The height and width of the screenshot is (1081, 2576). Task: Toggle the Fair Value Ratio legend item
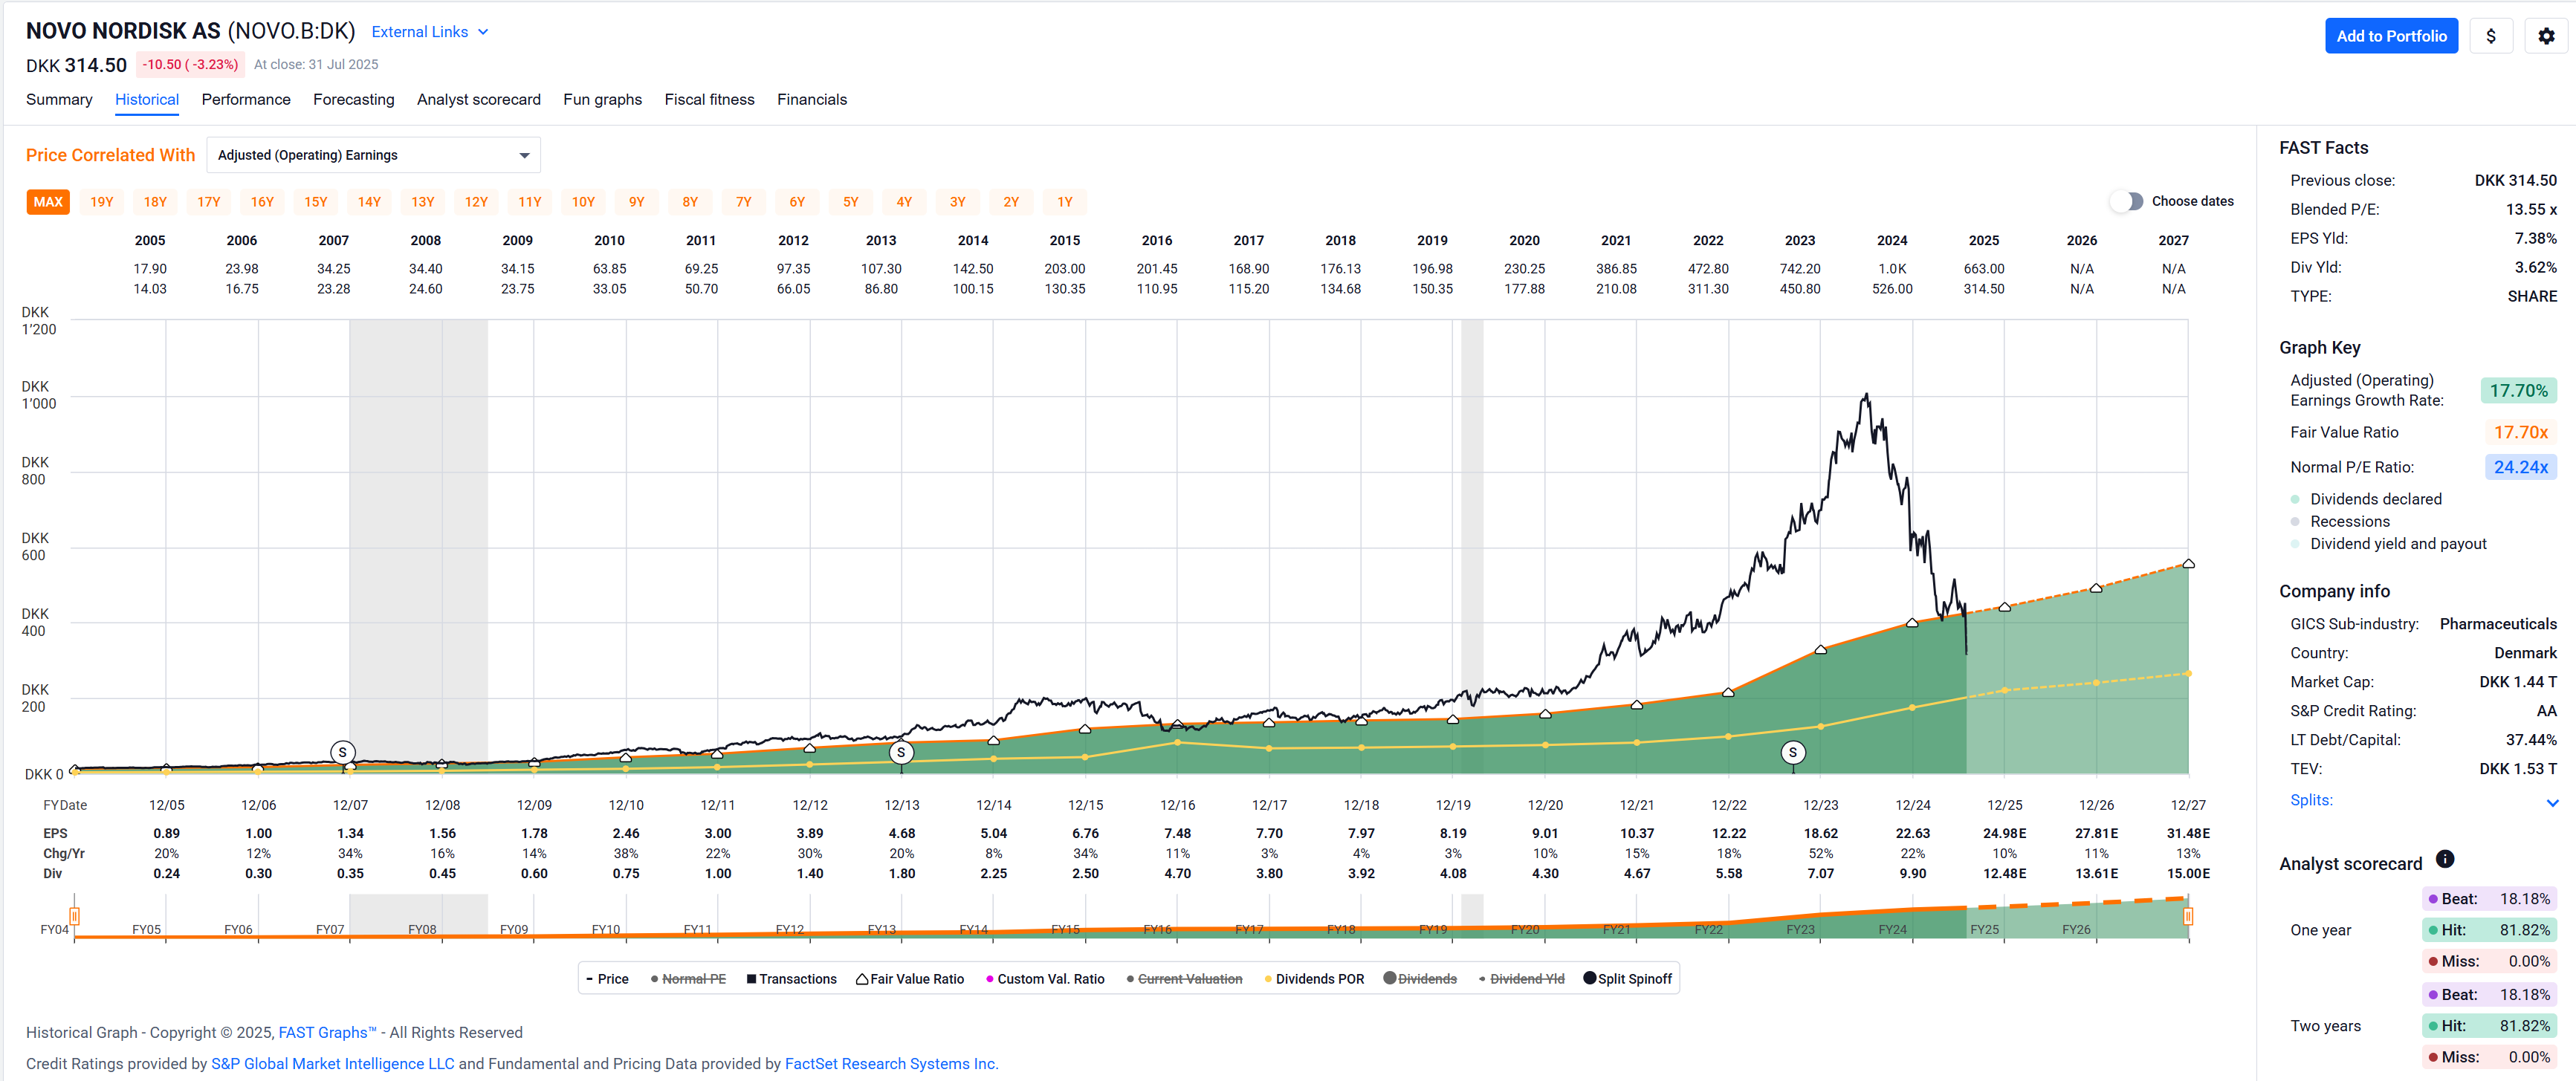tap(910, 979)
